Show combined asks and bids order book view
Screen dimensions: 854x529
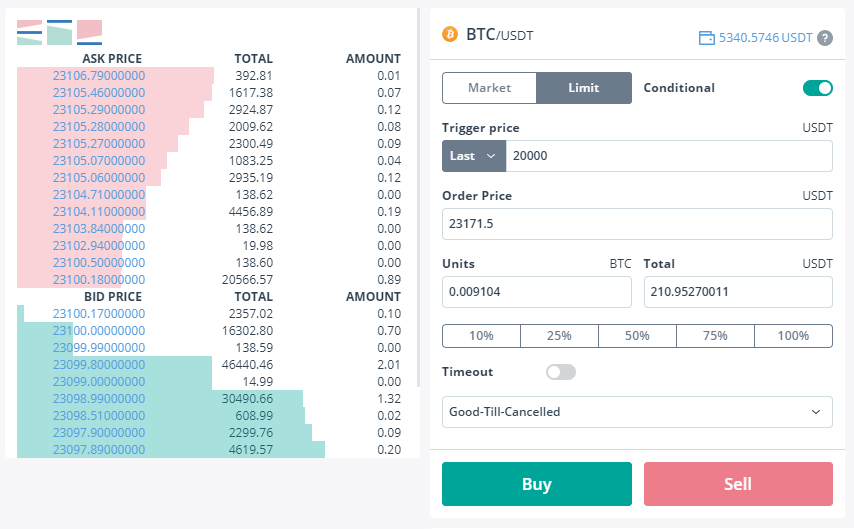(29, 33)
